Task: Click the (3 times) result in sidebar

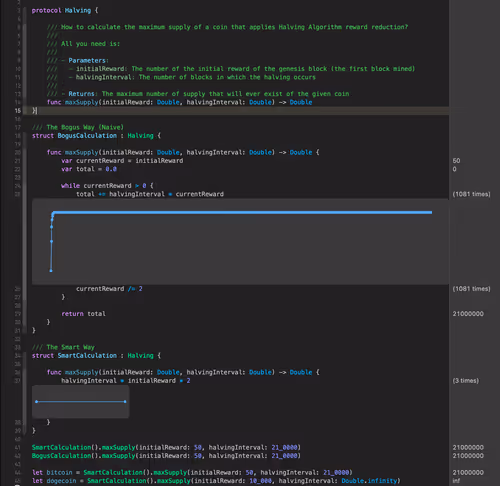Action: pos(465,381)
